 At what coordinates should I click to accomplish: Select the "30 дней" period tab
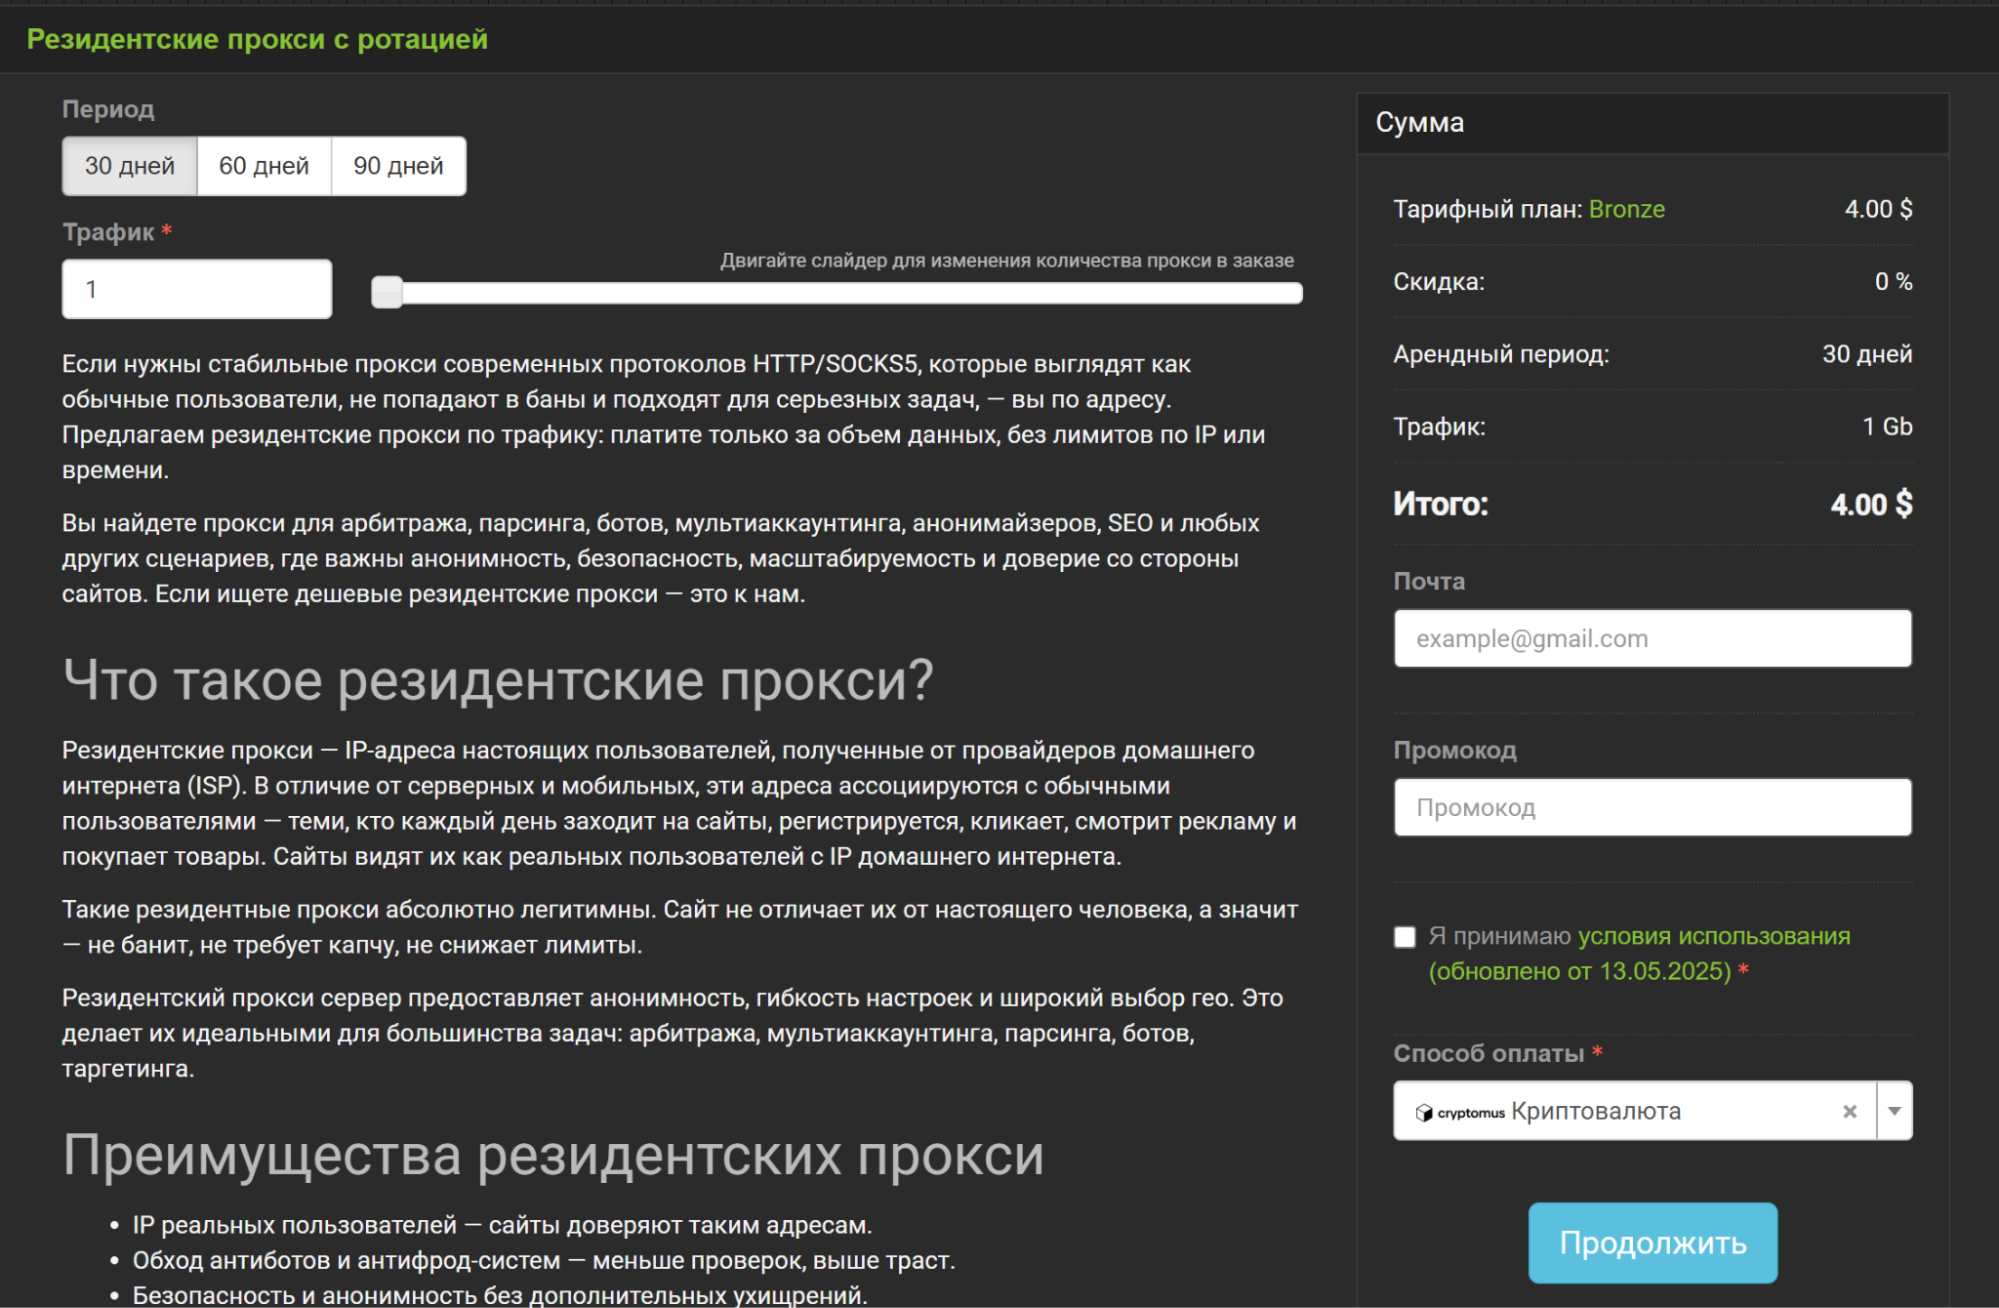[x=129, y=165]
